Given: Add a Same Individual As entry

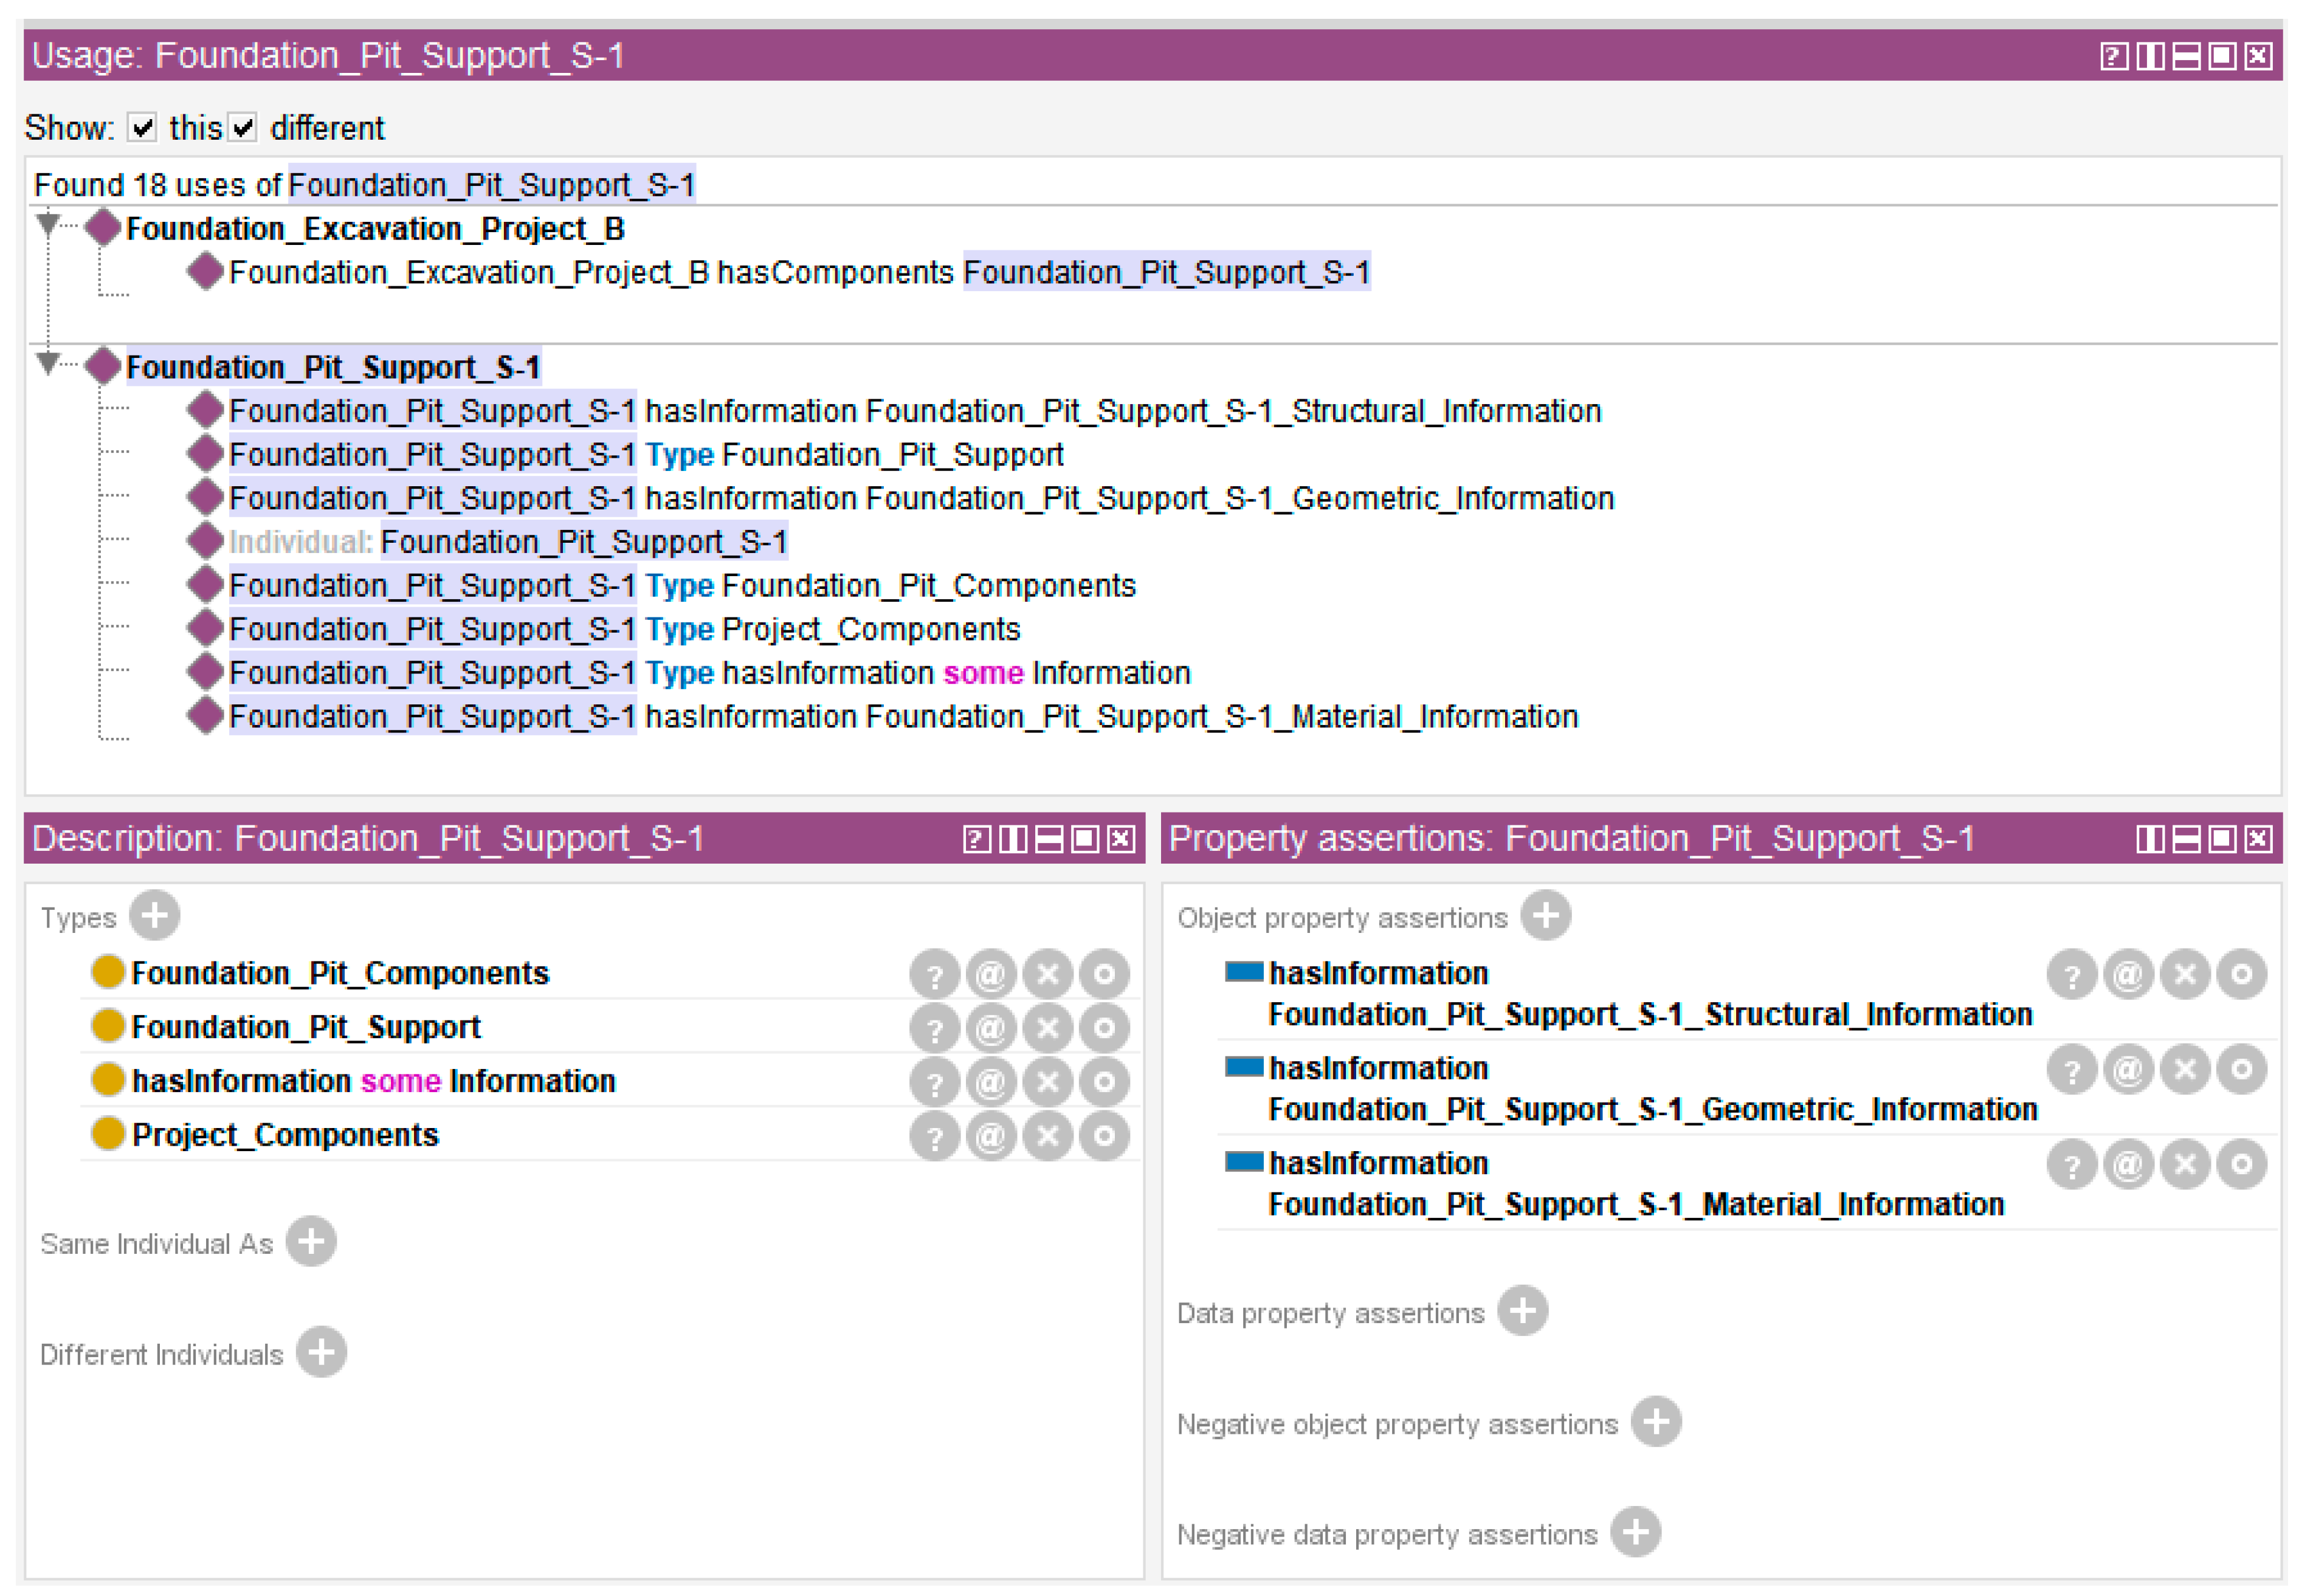Looking at the screenshot, I should click(311, 1242).
